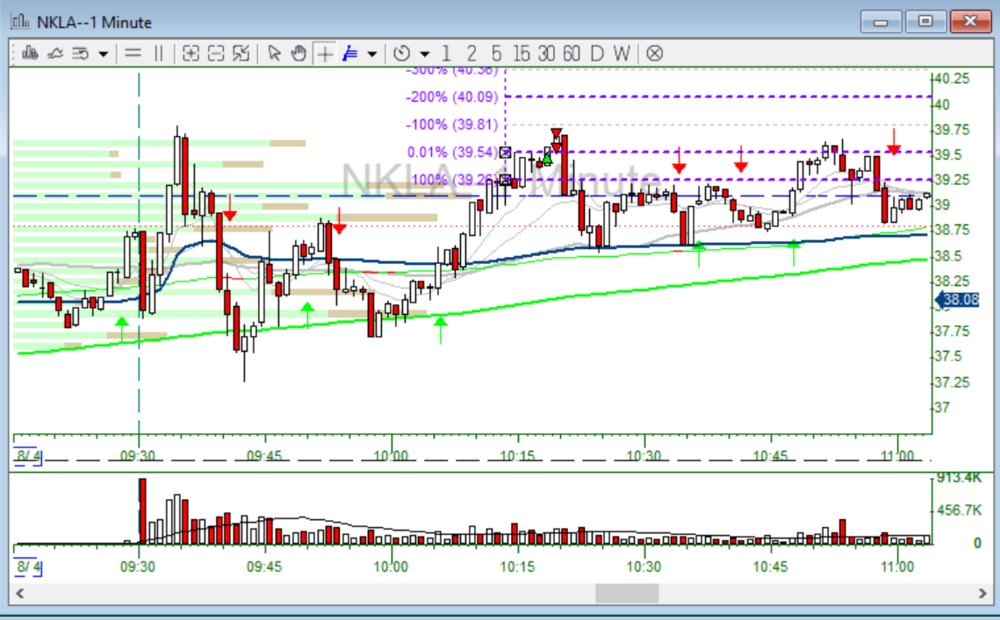Switch chart to Daily (D) timeframe

point(596,53)
